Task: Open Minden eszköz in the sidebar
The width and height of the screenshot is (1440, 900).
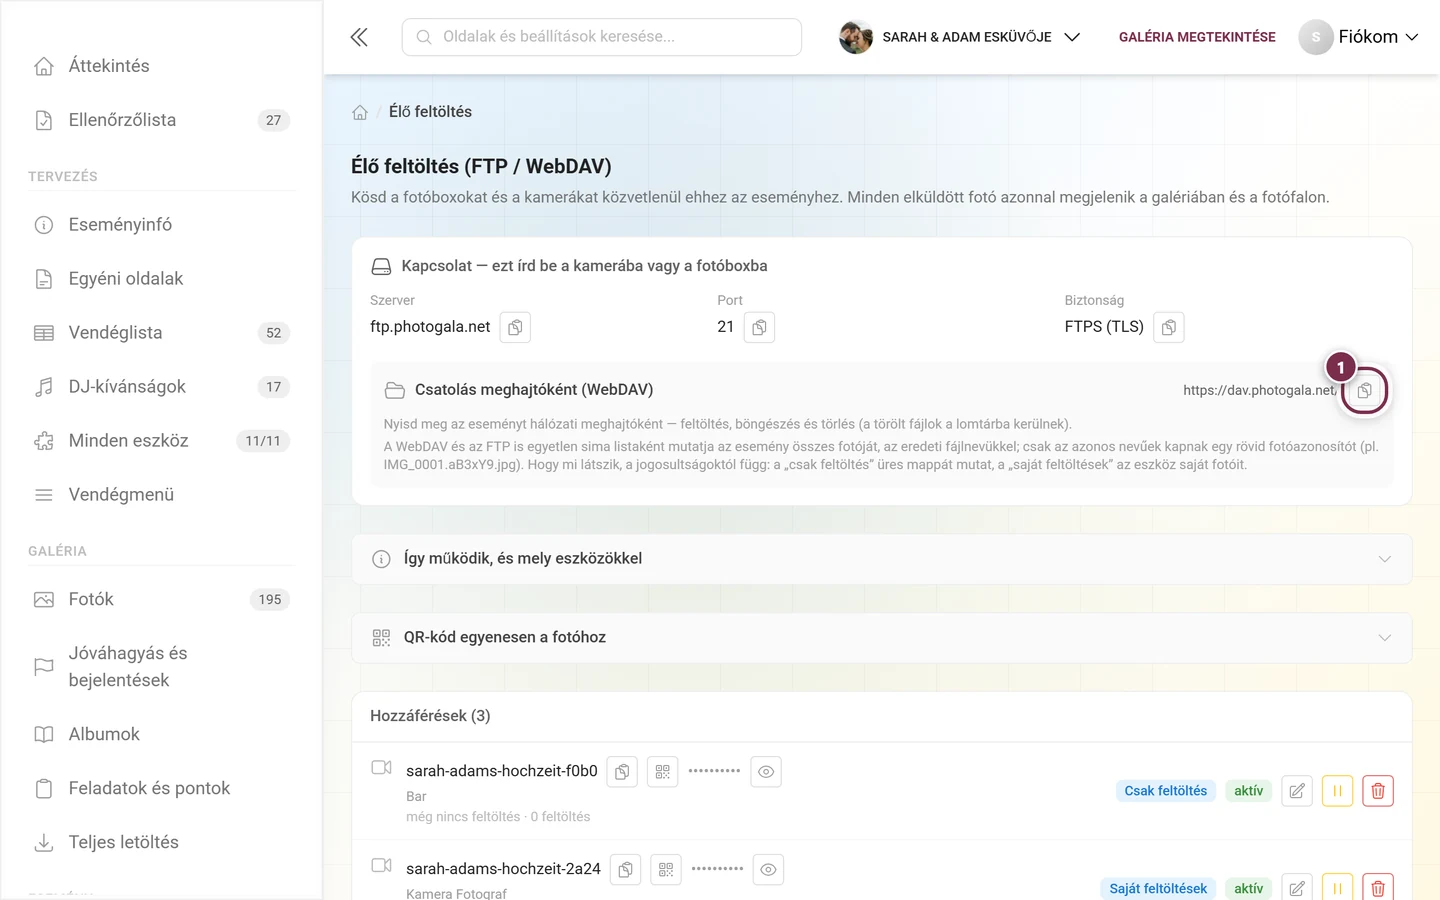Action: (x=161, y=441)
